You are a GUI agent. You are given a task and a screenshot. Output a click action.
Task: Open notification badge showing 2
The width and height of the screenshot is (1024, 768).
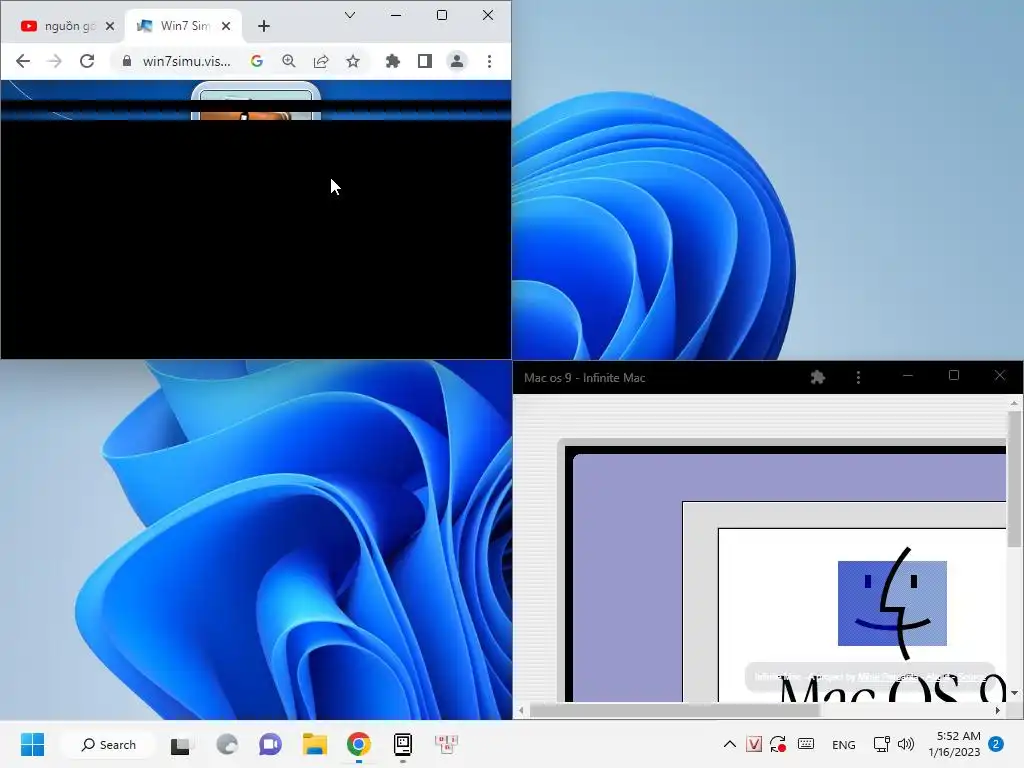pos(996,744)
